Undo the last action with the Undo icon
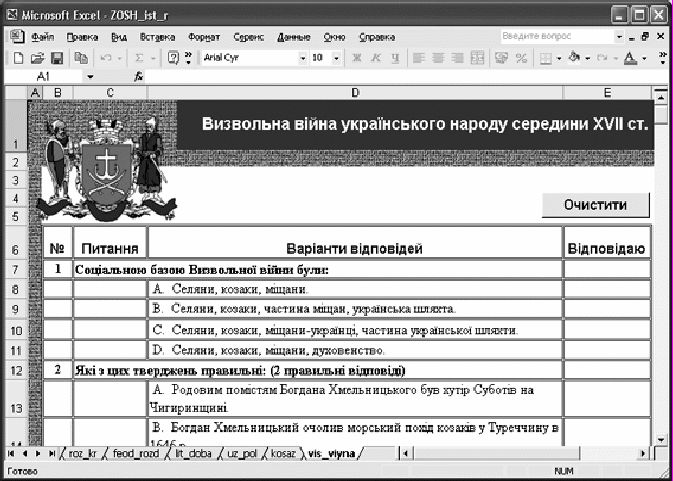This screenshot has height=481, width=673. click(106, 58)
